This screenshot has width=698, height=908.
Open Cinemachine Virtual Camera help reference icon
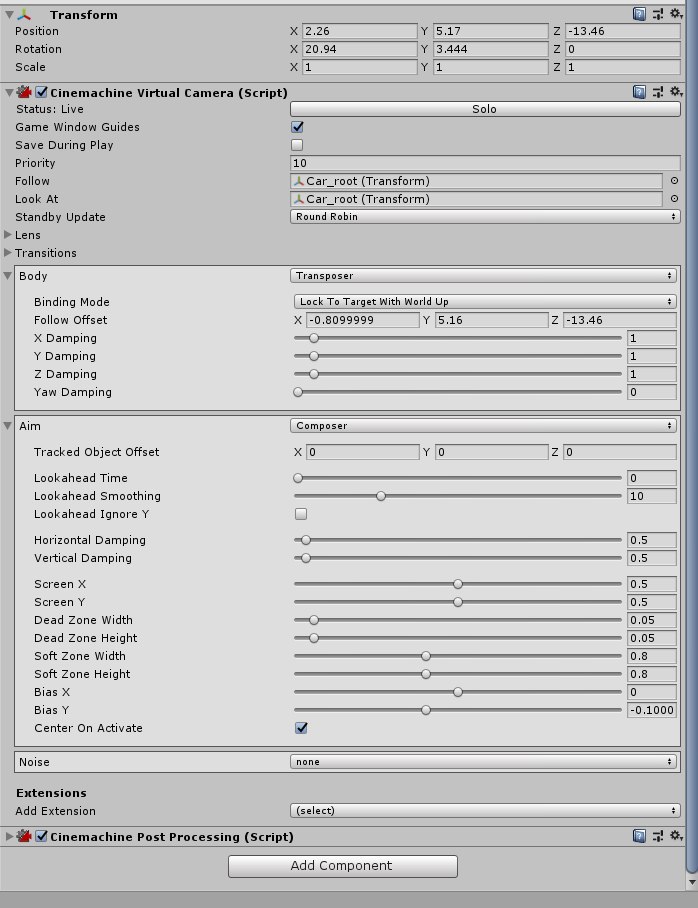click(x=639, y=91)
